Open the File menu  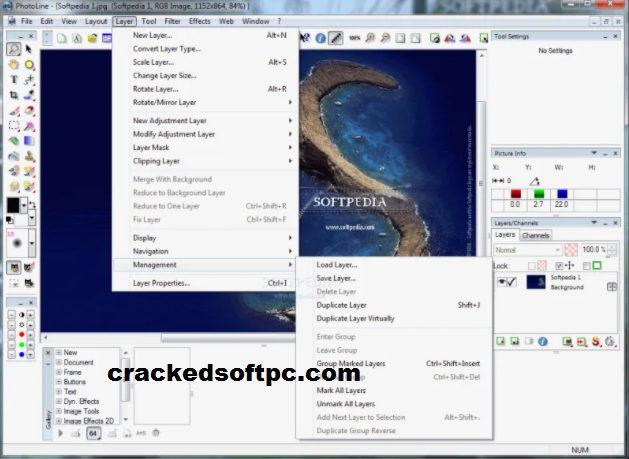click(x=27, y=21)
